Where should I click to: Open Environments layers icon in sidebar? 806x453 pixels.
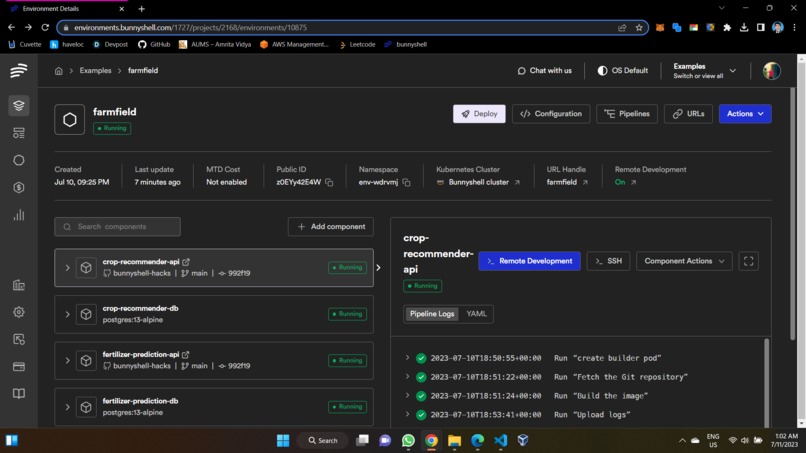click(x=19, y=105)
